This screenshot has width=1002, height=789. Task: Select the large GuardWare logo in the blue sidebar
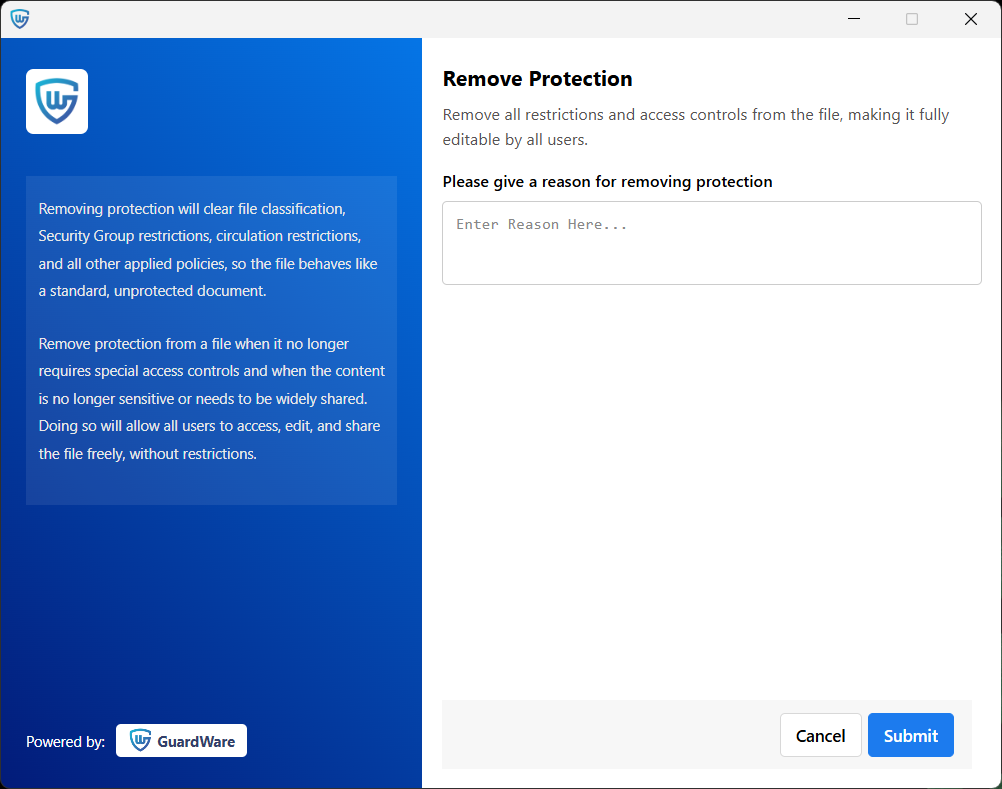tap(56, 101)
